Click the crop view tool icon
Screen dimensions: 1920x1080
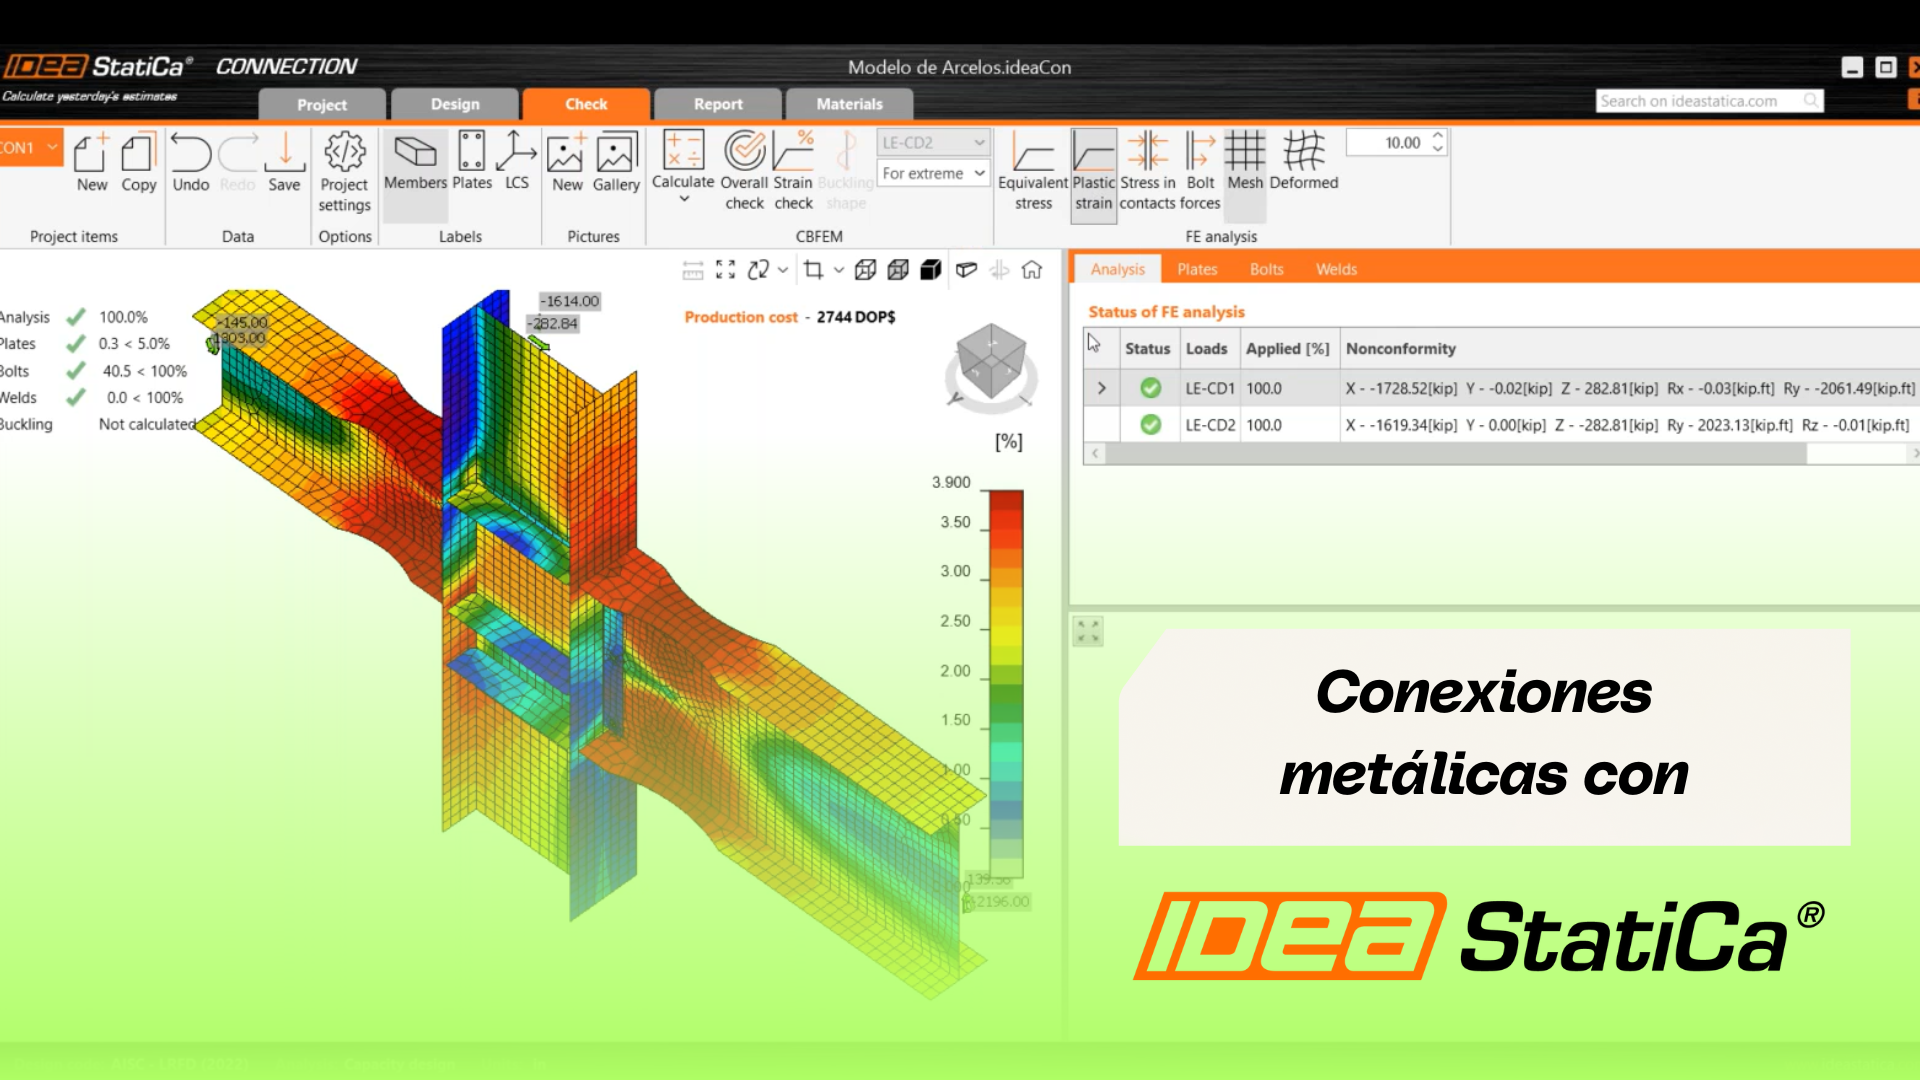tap(813, 270)
